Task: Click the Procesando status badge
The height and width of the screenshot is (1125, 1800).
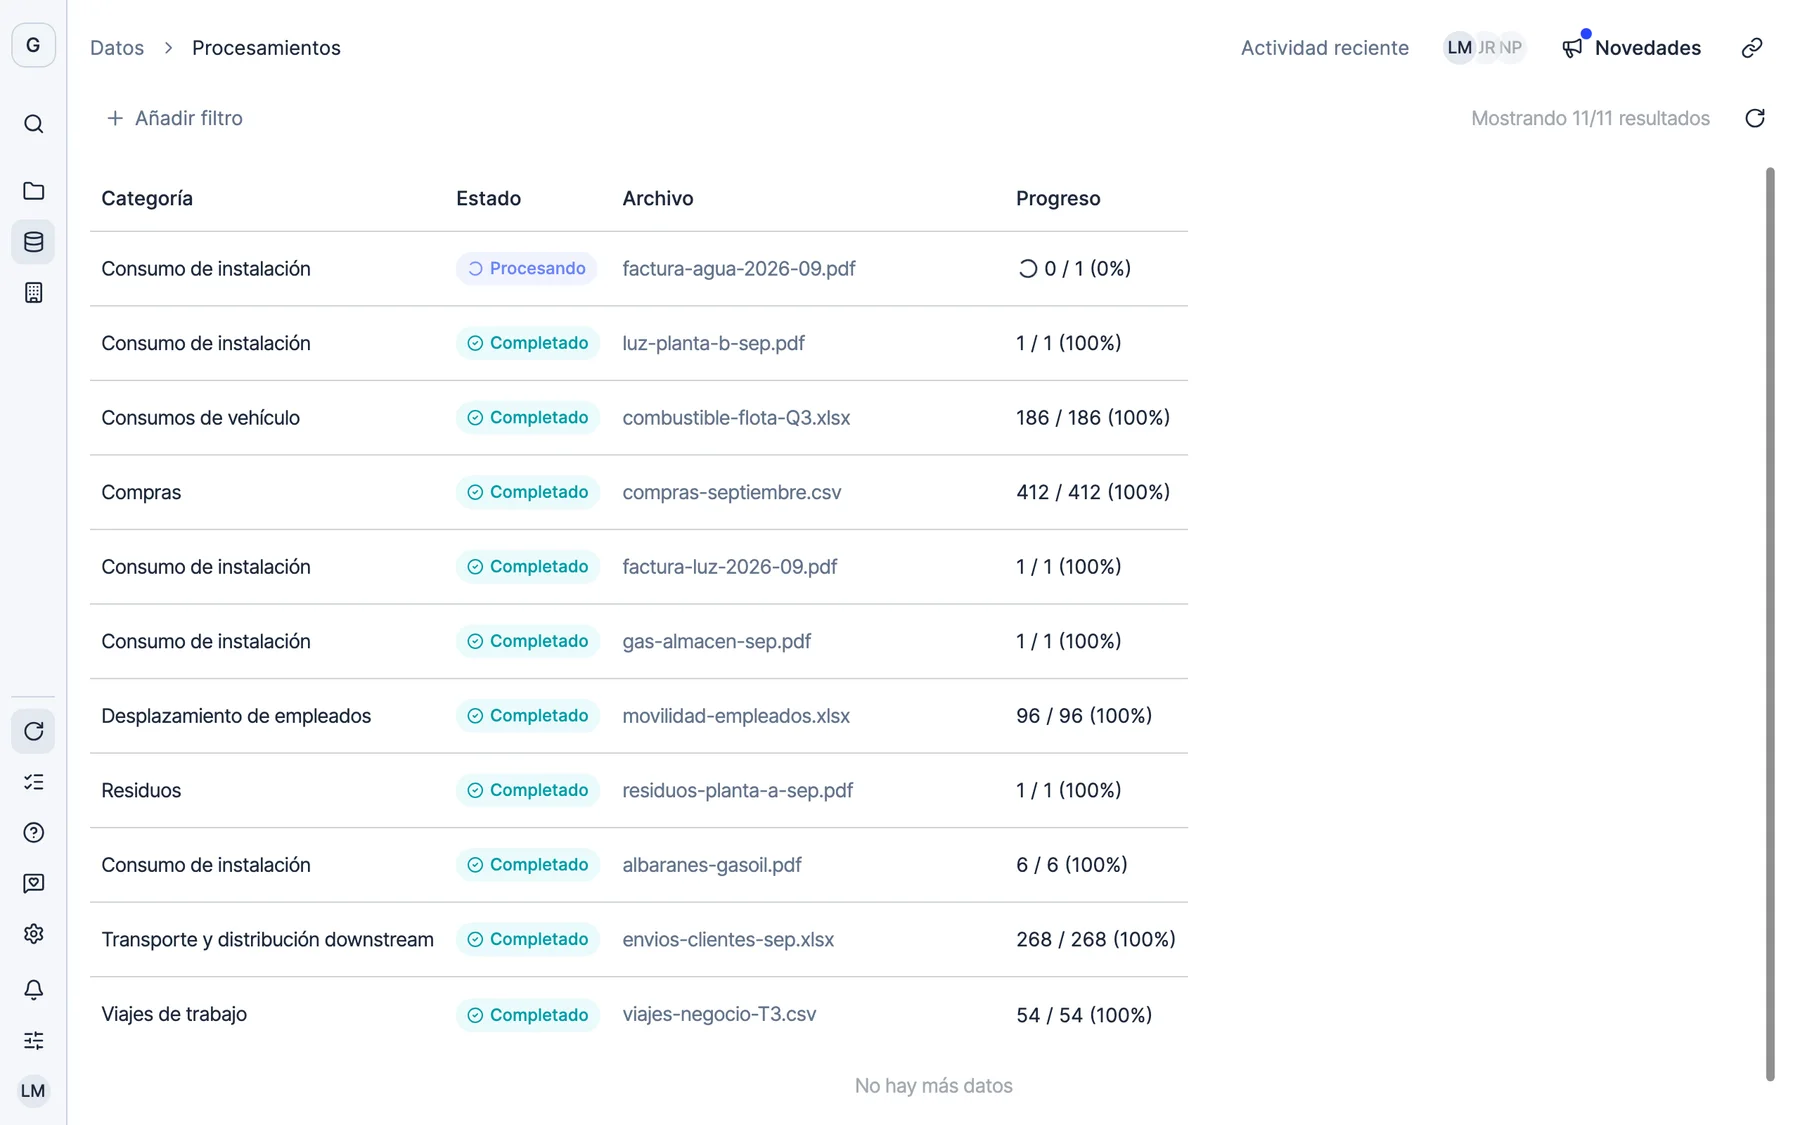Action: tap(526, 268)
